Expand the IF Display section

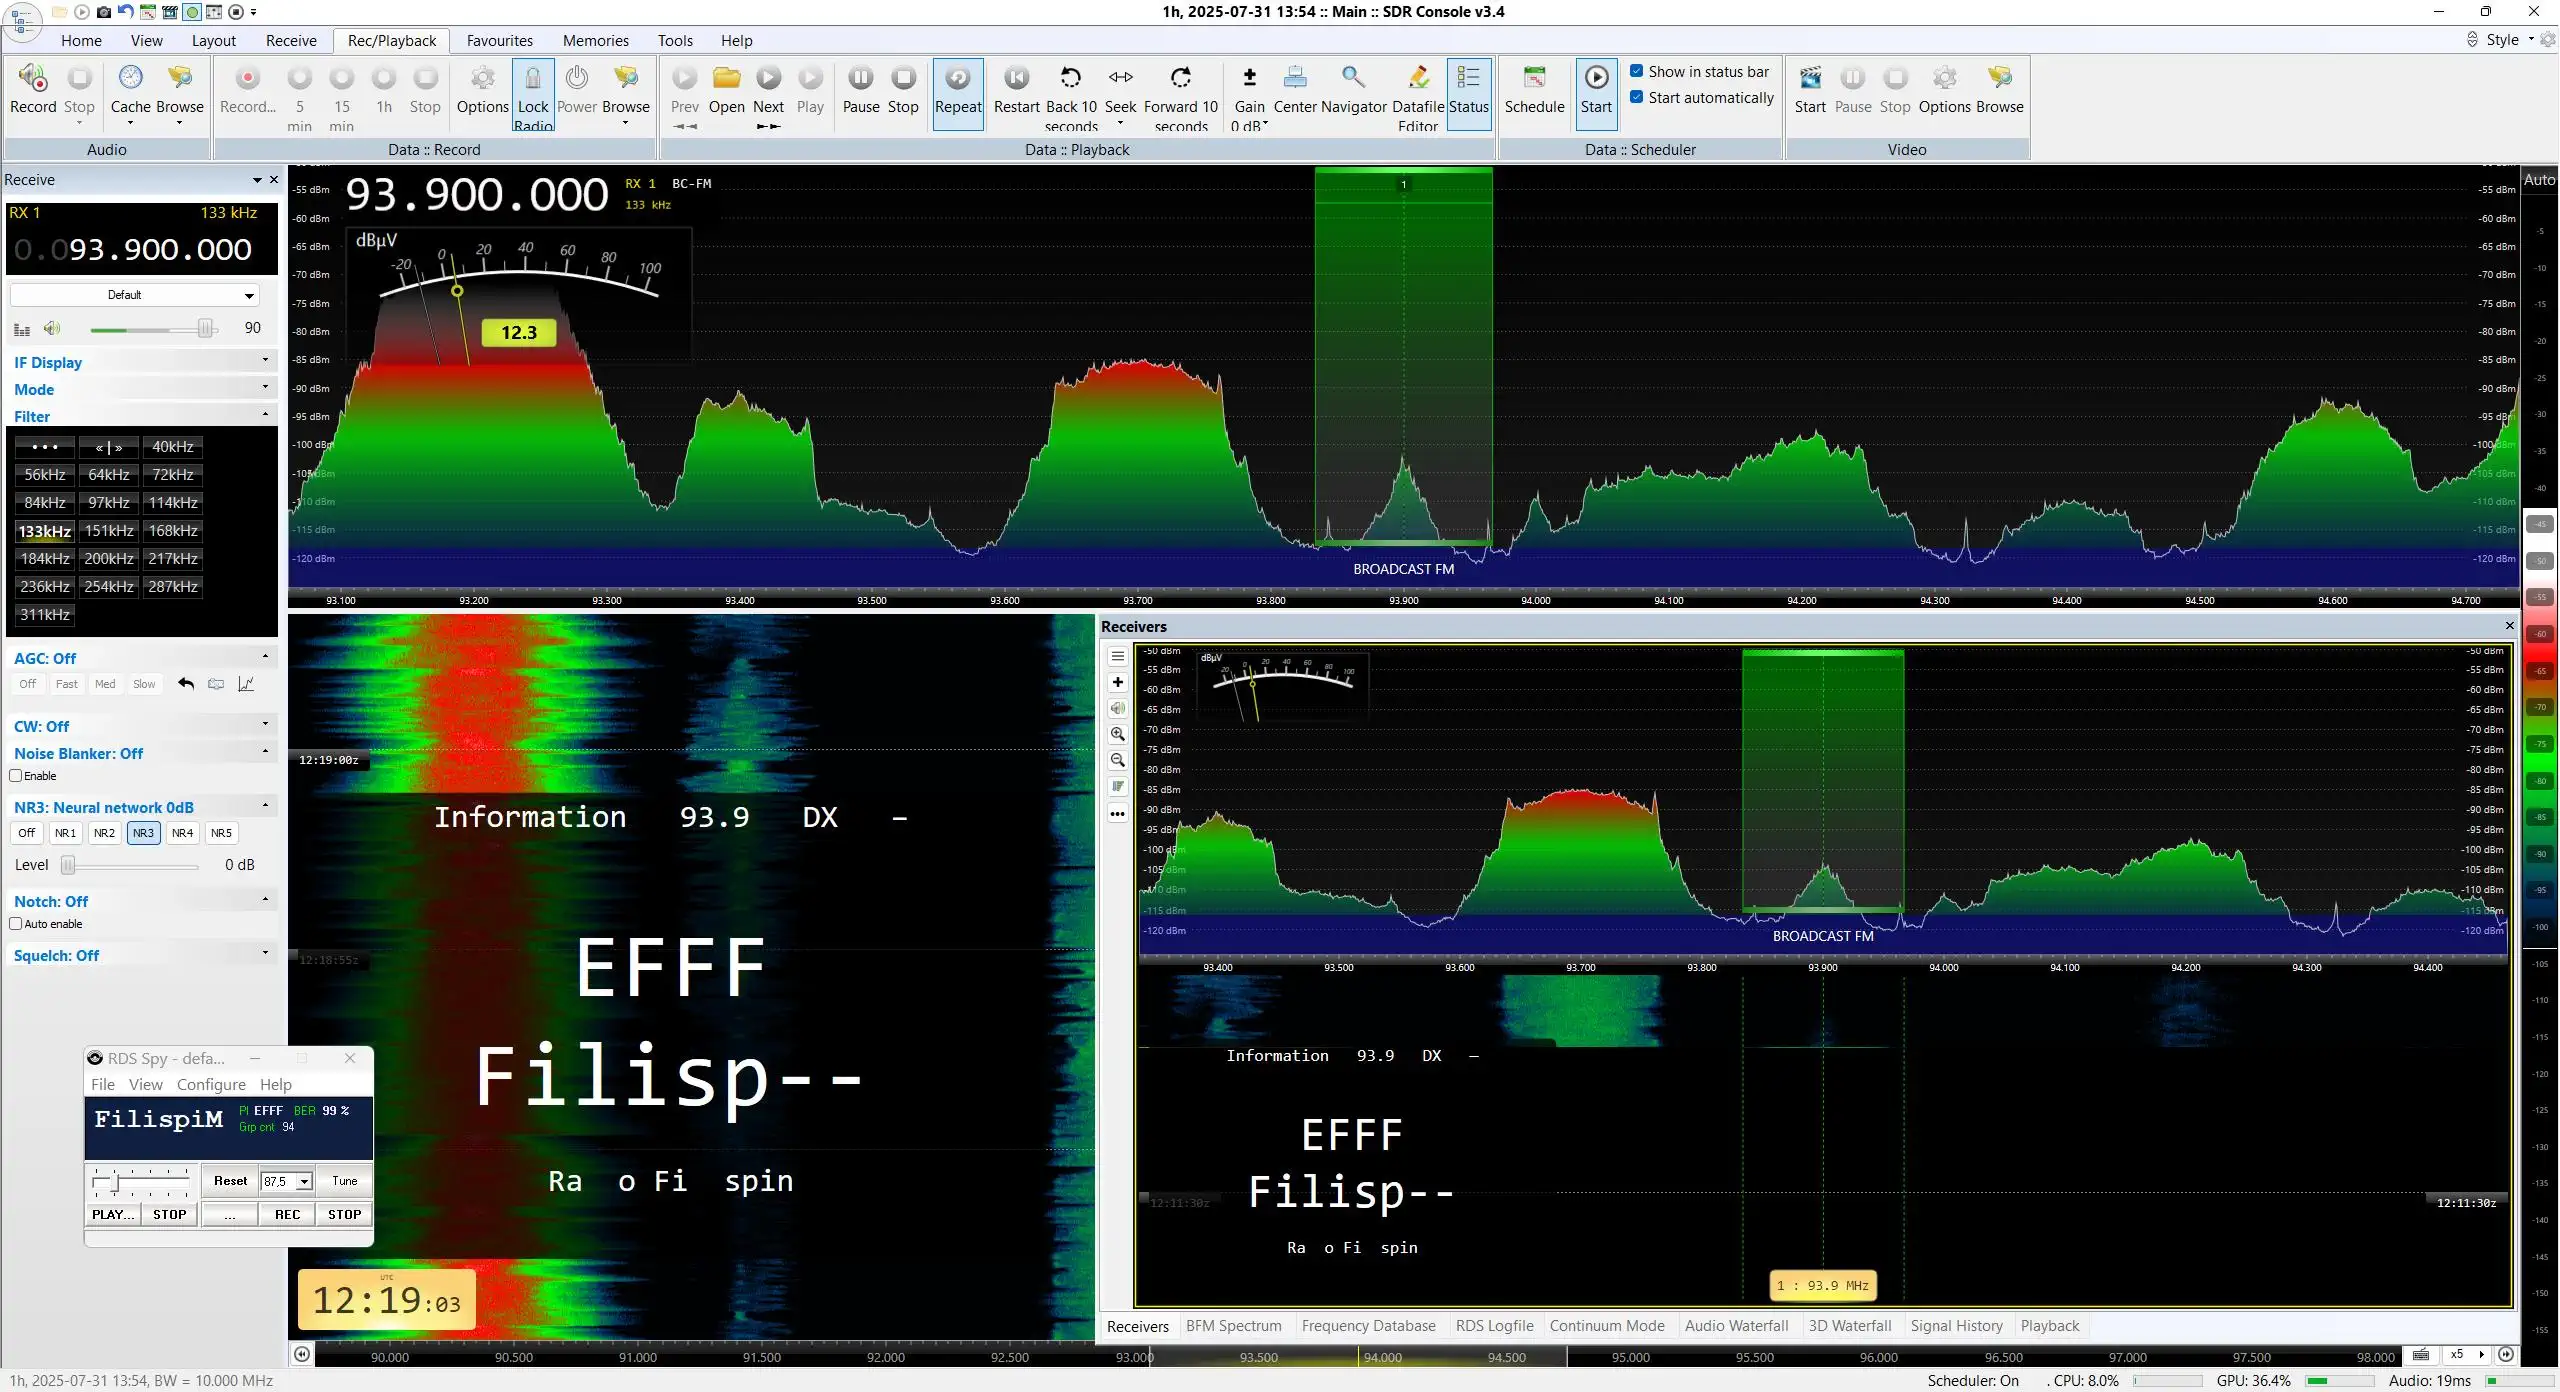click(140, 362)
